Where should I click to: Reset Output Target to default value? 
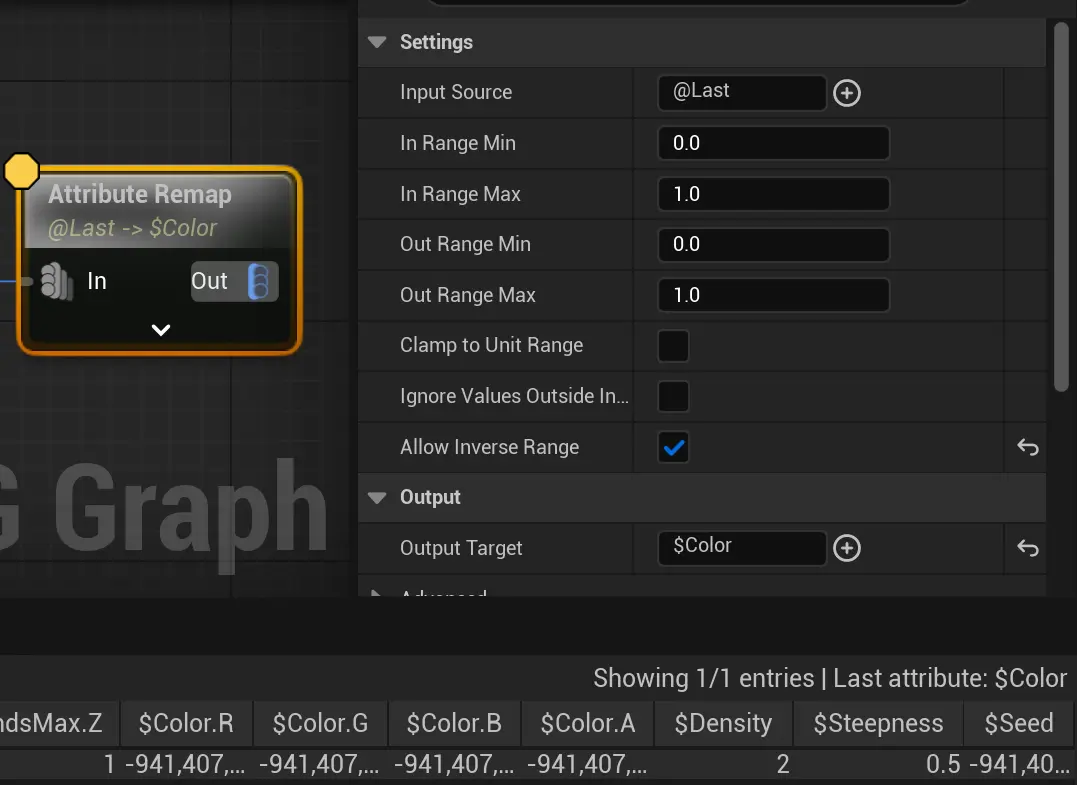point(1027,548)
